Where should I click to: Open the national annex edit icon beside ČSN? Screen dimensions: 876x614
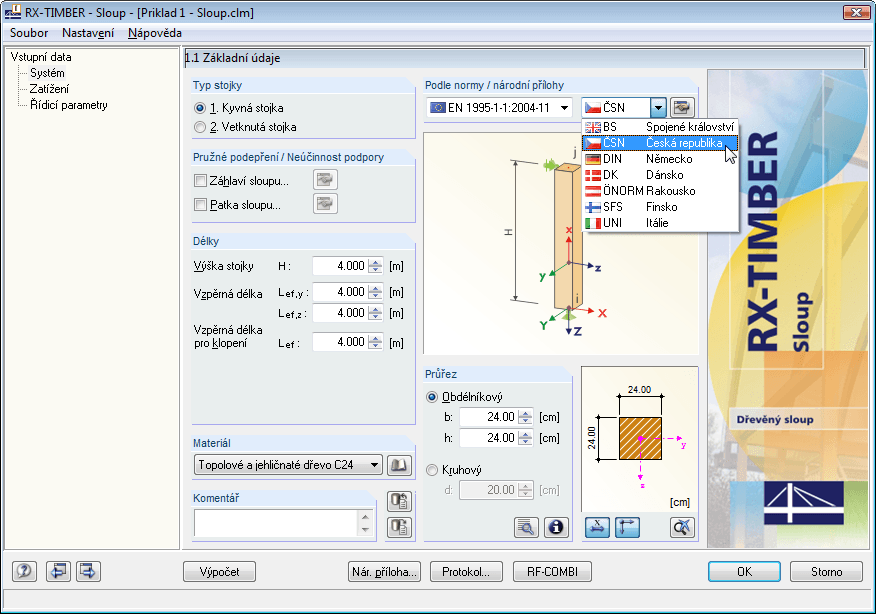click(x=682, y=108)
